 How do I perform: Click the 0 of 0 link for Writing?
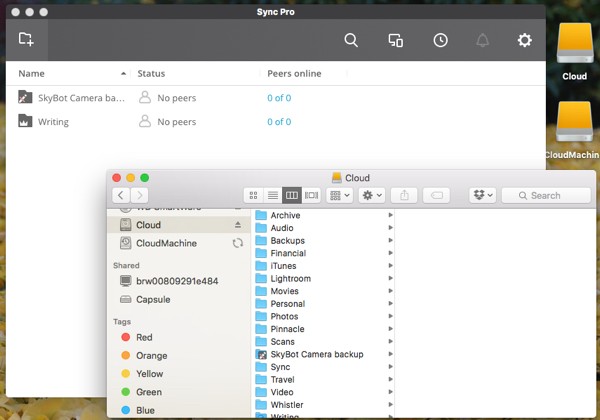[279, 122]
